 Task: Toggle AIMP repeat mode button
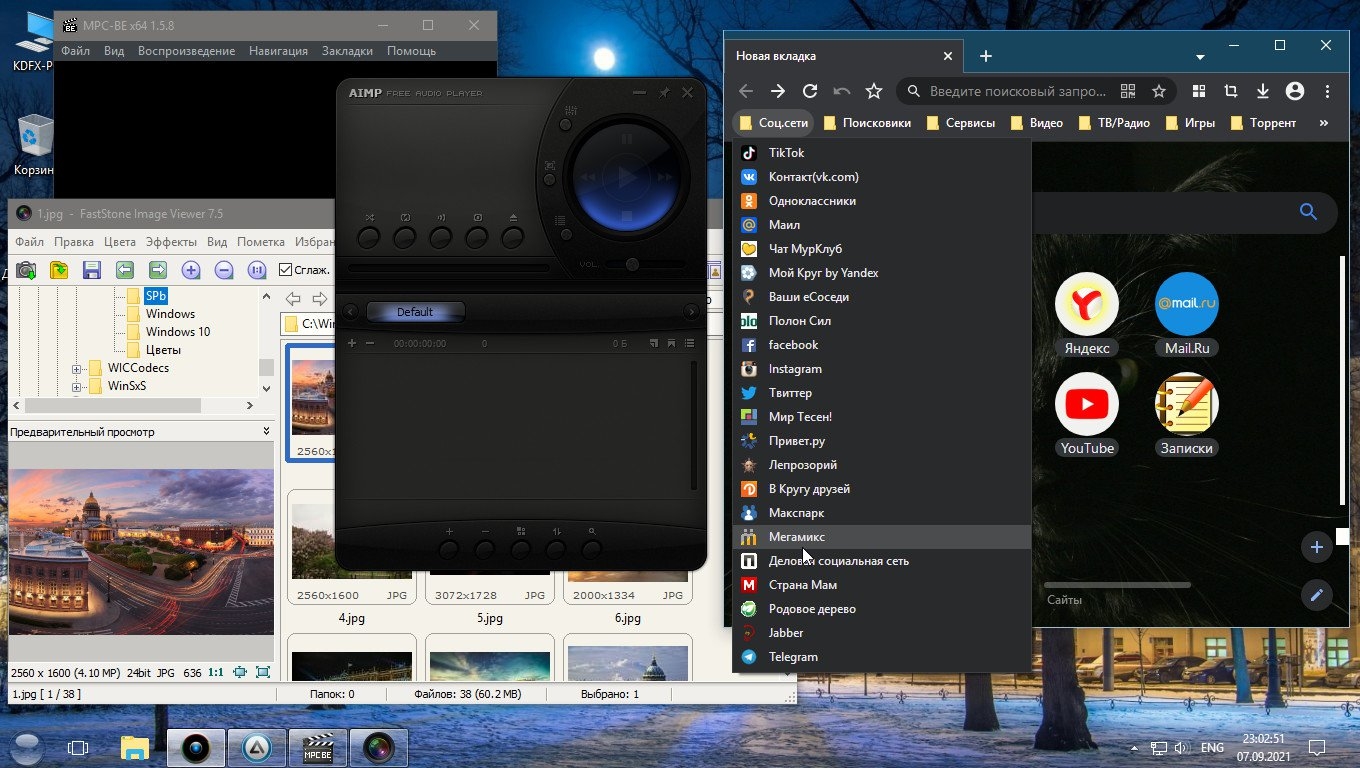coord(405,237)
